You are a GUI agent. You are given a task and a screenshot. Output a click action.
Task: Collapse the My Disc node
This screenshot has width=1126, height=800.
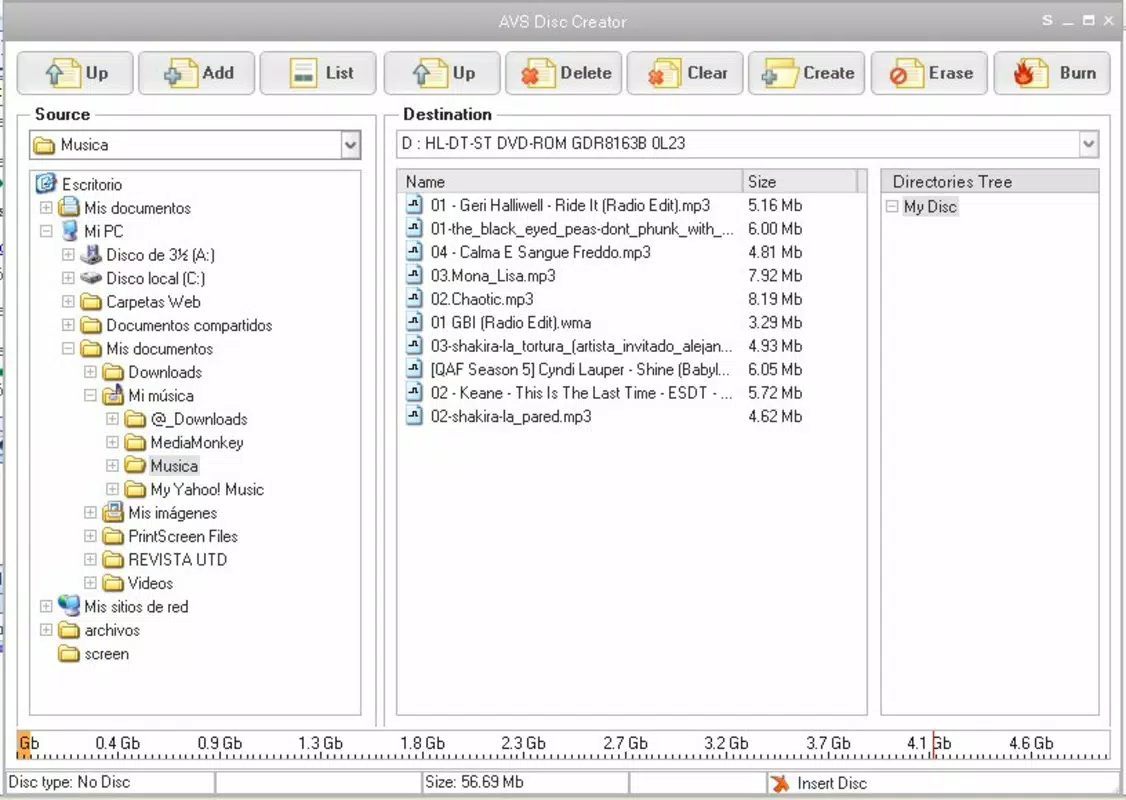pyautogui.click(x=892, y=206)
